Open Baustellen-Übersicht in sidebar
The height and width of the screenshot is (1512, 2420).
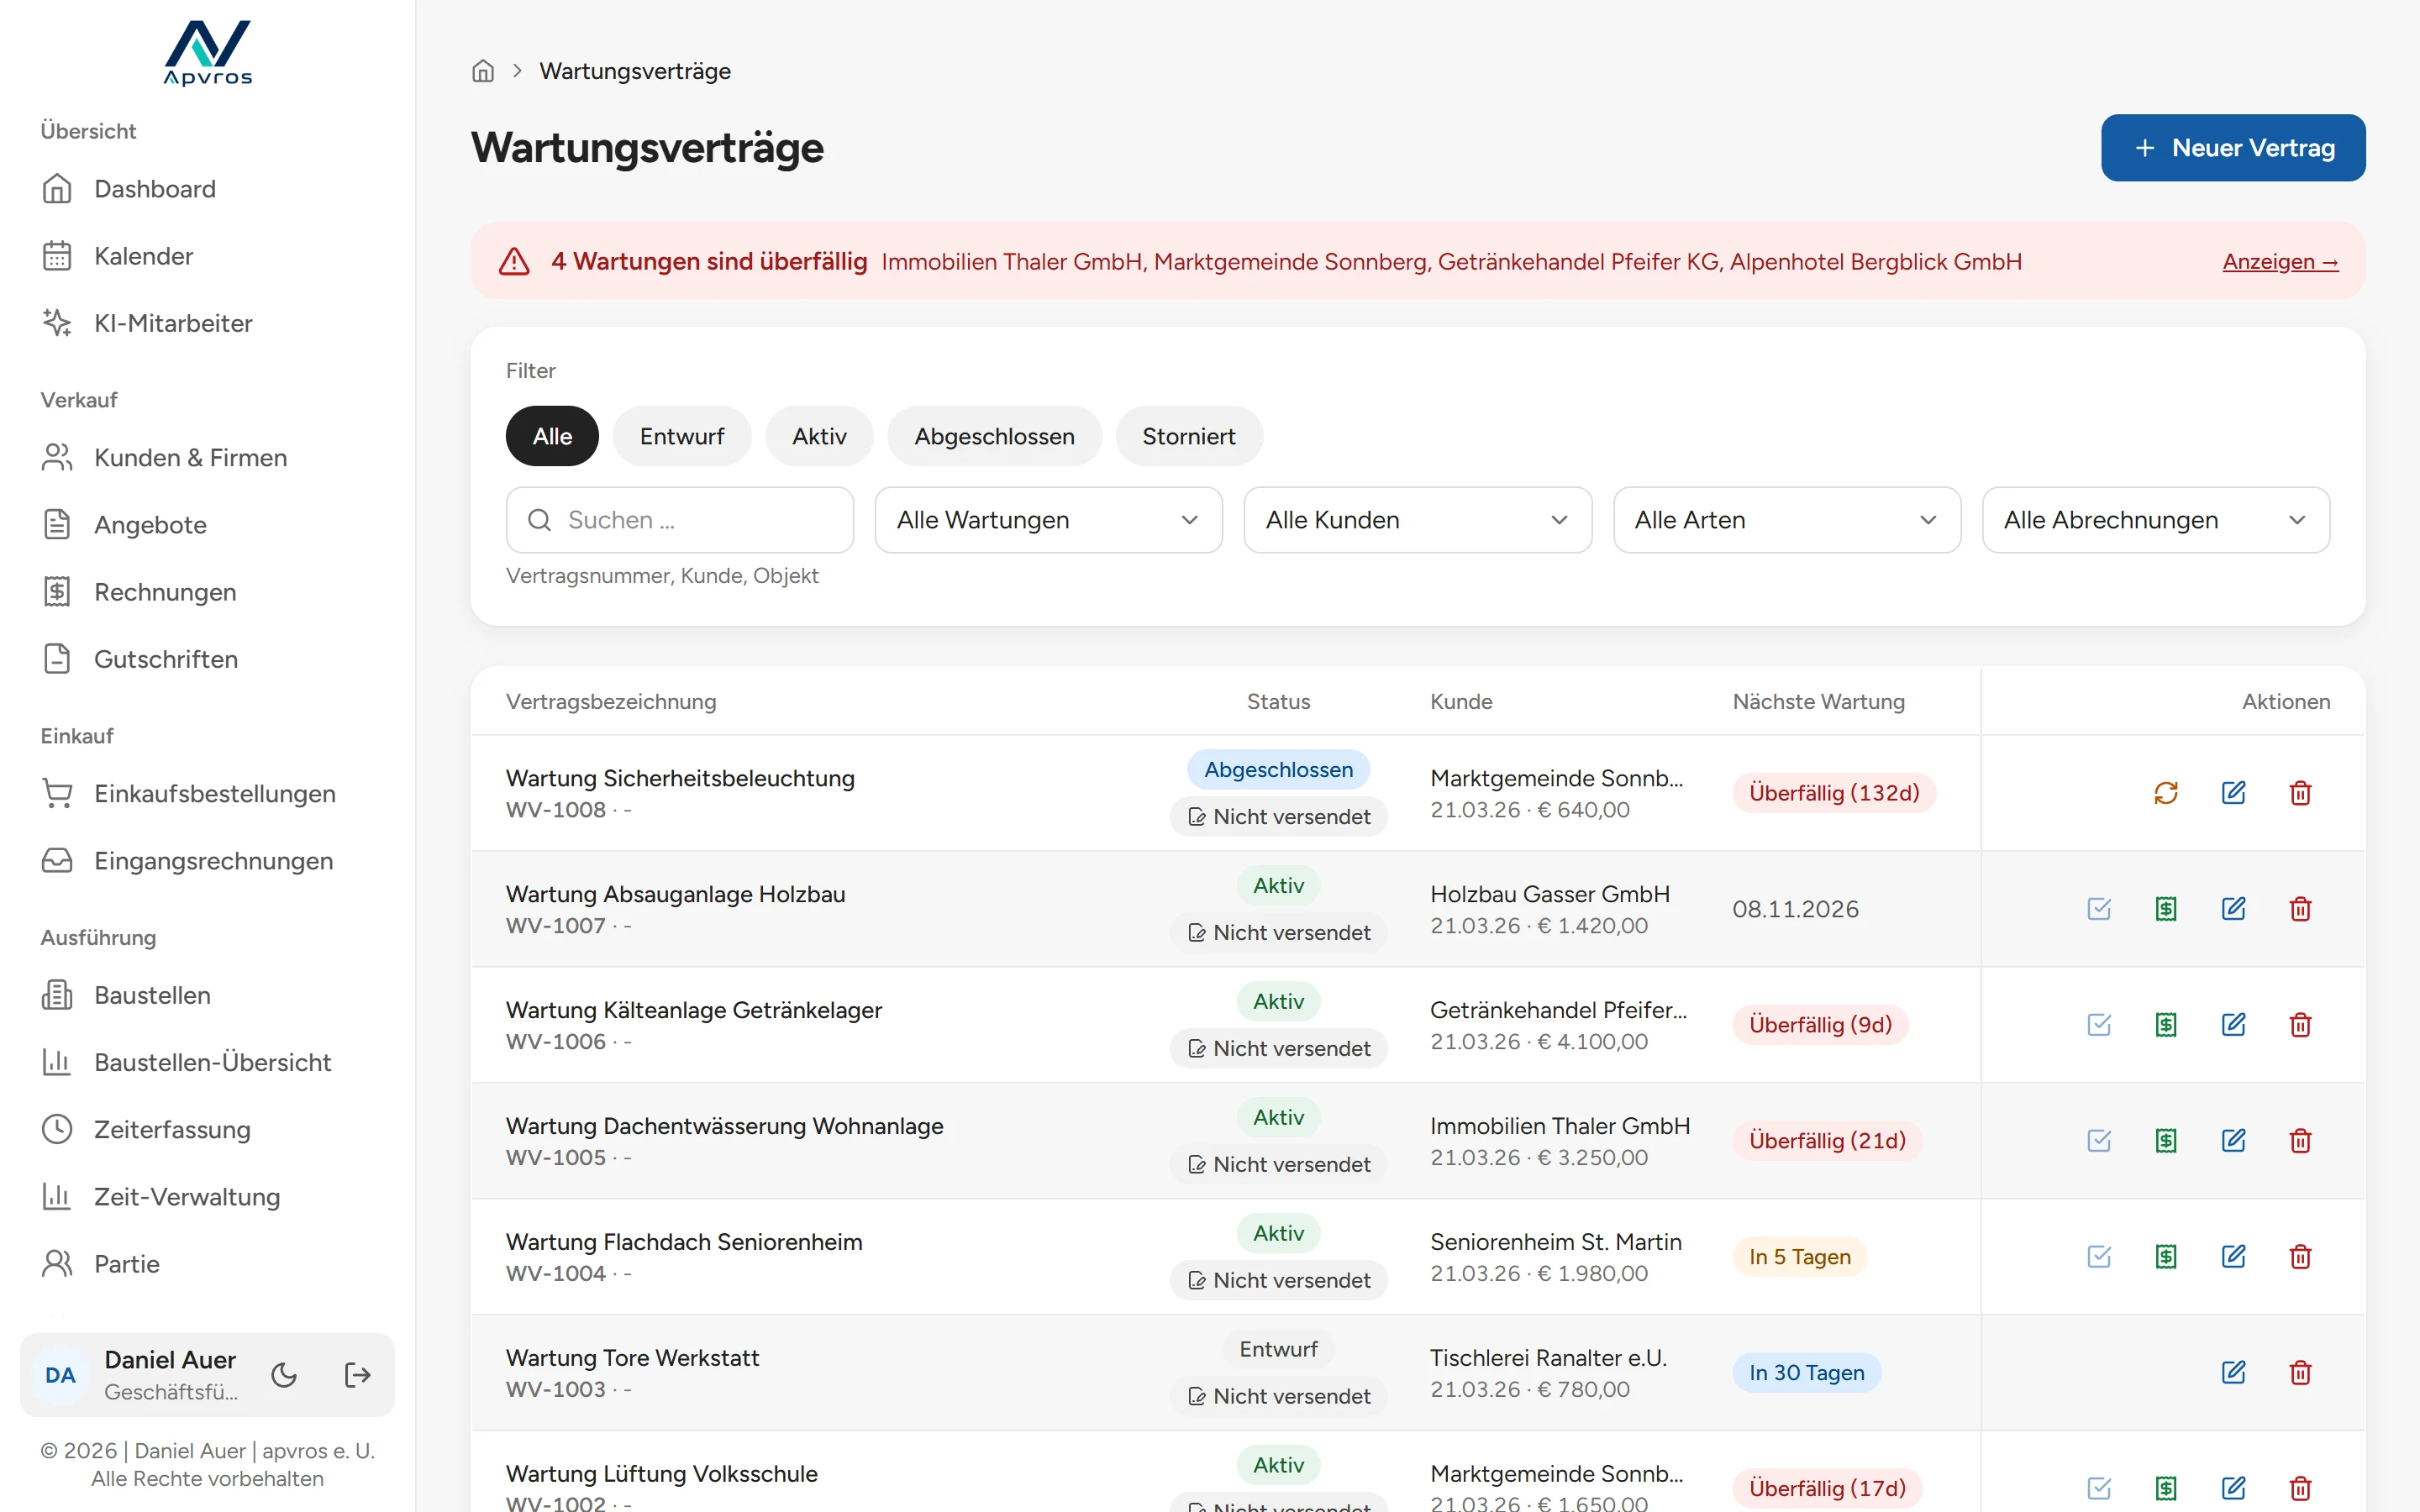pos(208,1062)
